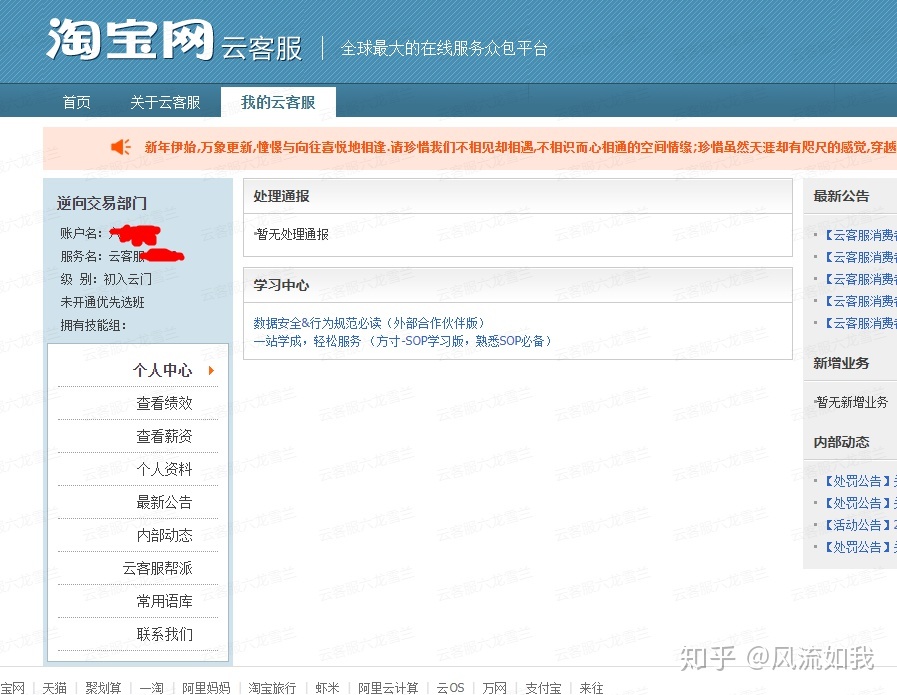Click the 级别: 初入云门 line

pyautogui.click(x=106, y=279)
